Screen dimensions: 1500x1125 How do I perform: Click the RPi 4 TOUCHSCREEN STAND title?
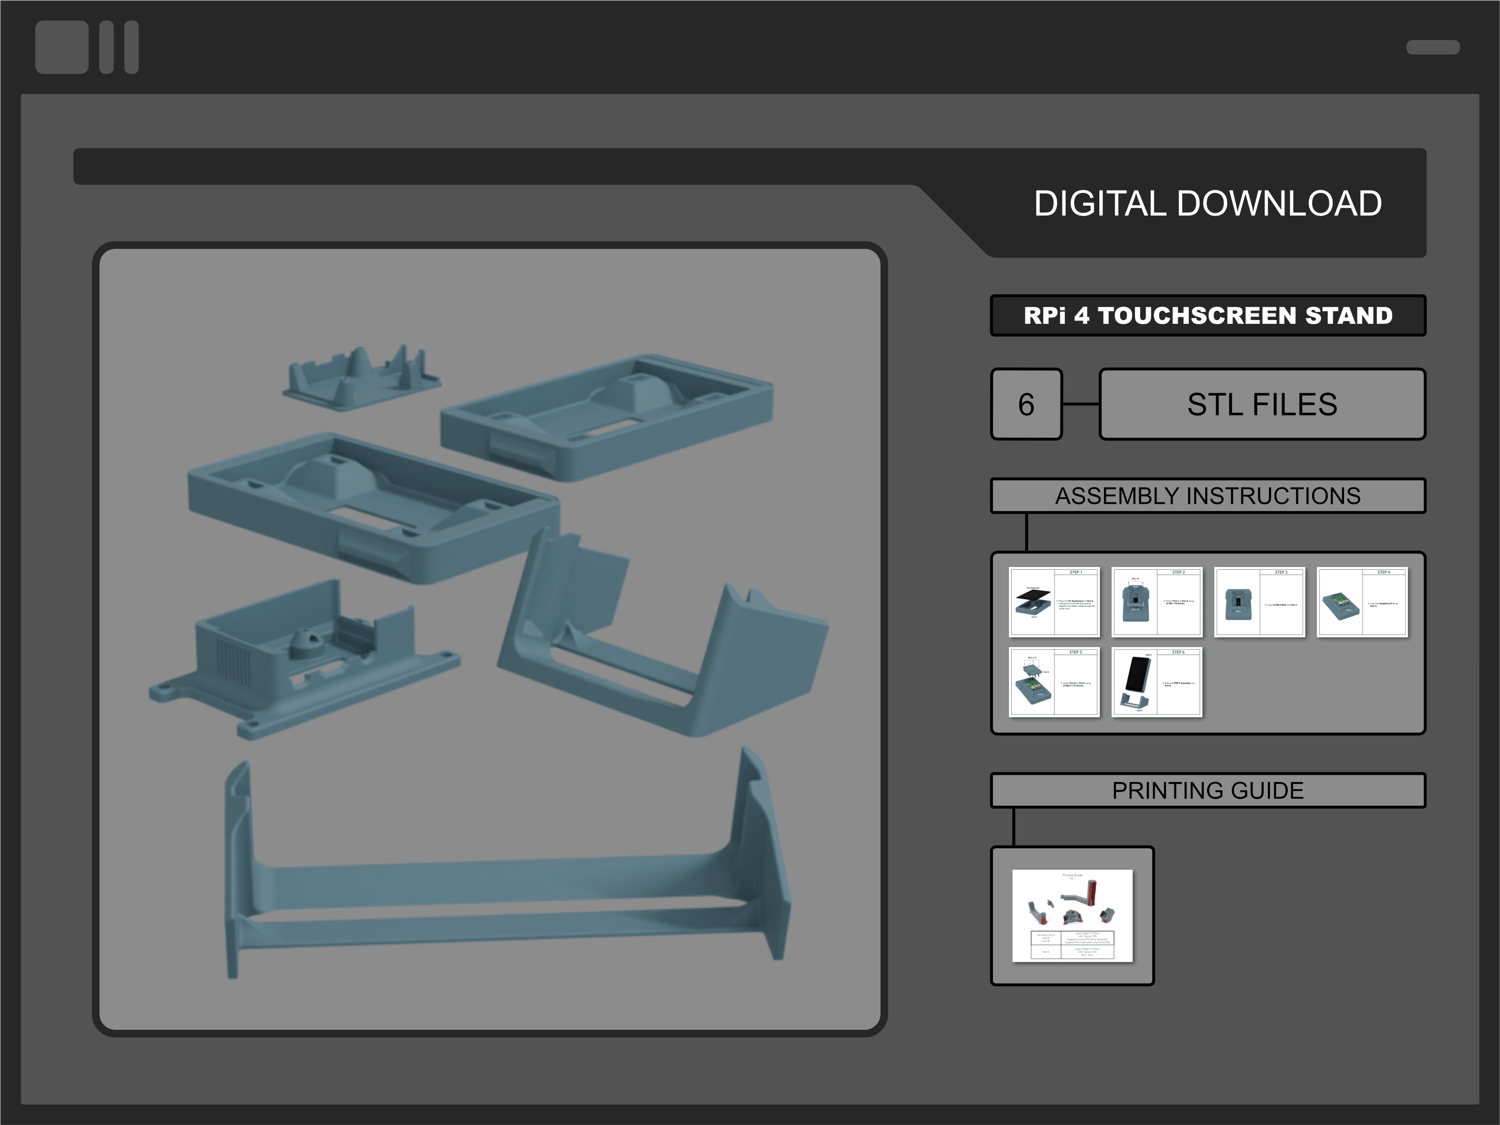coord(1208,315)
